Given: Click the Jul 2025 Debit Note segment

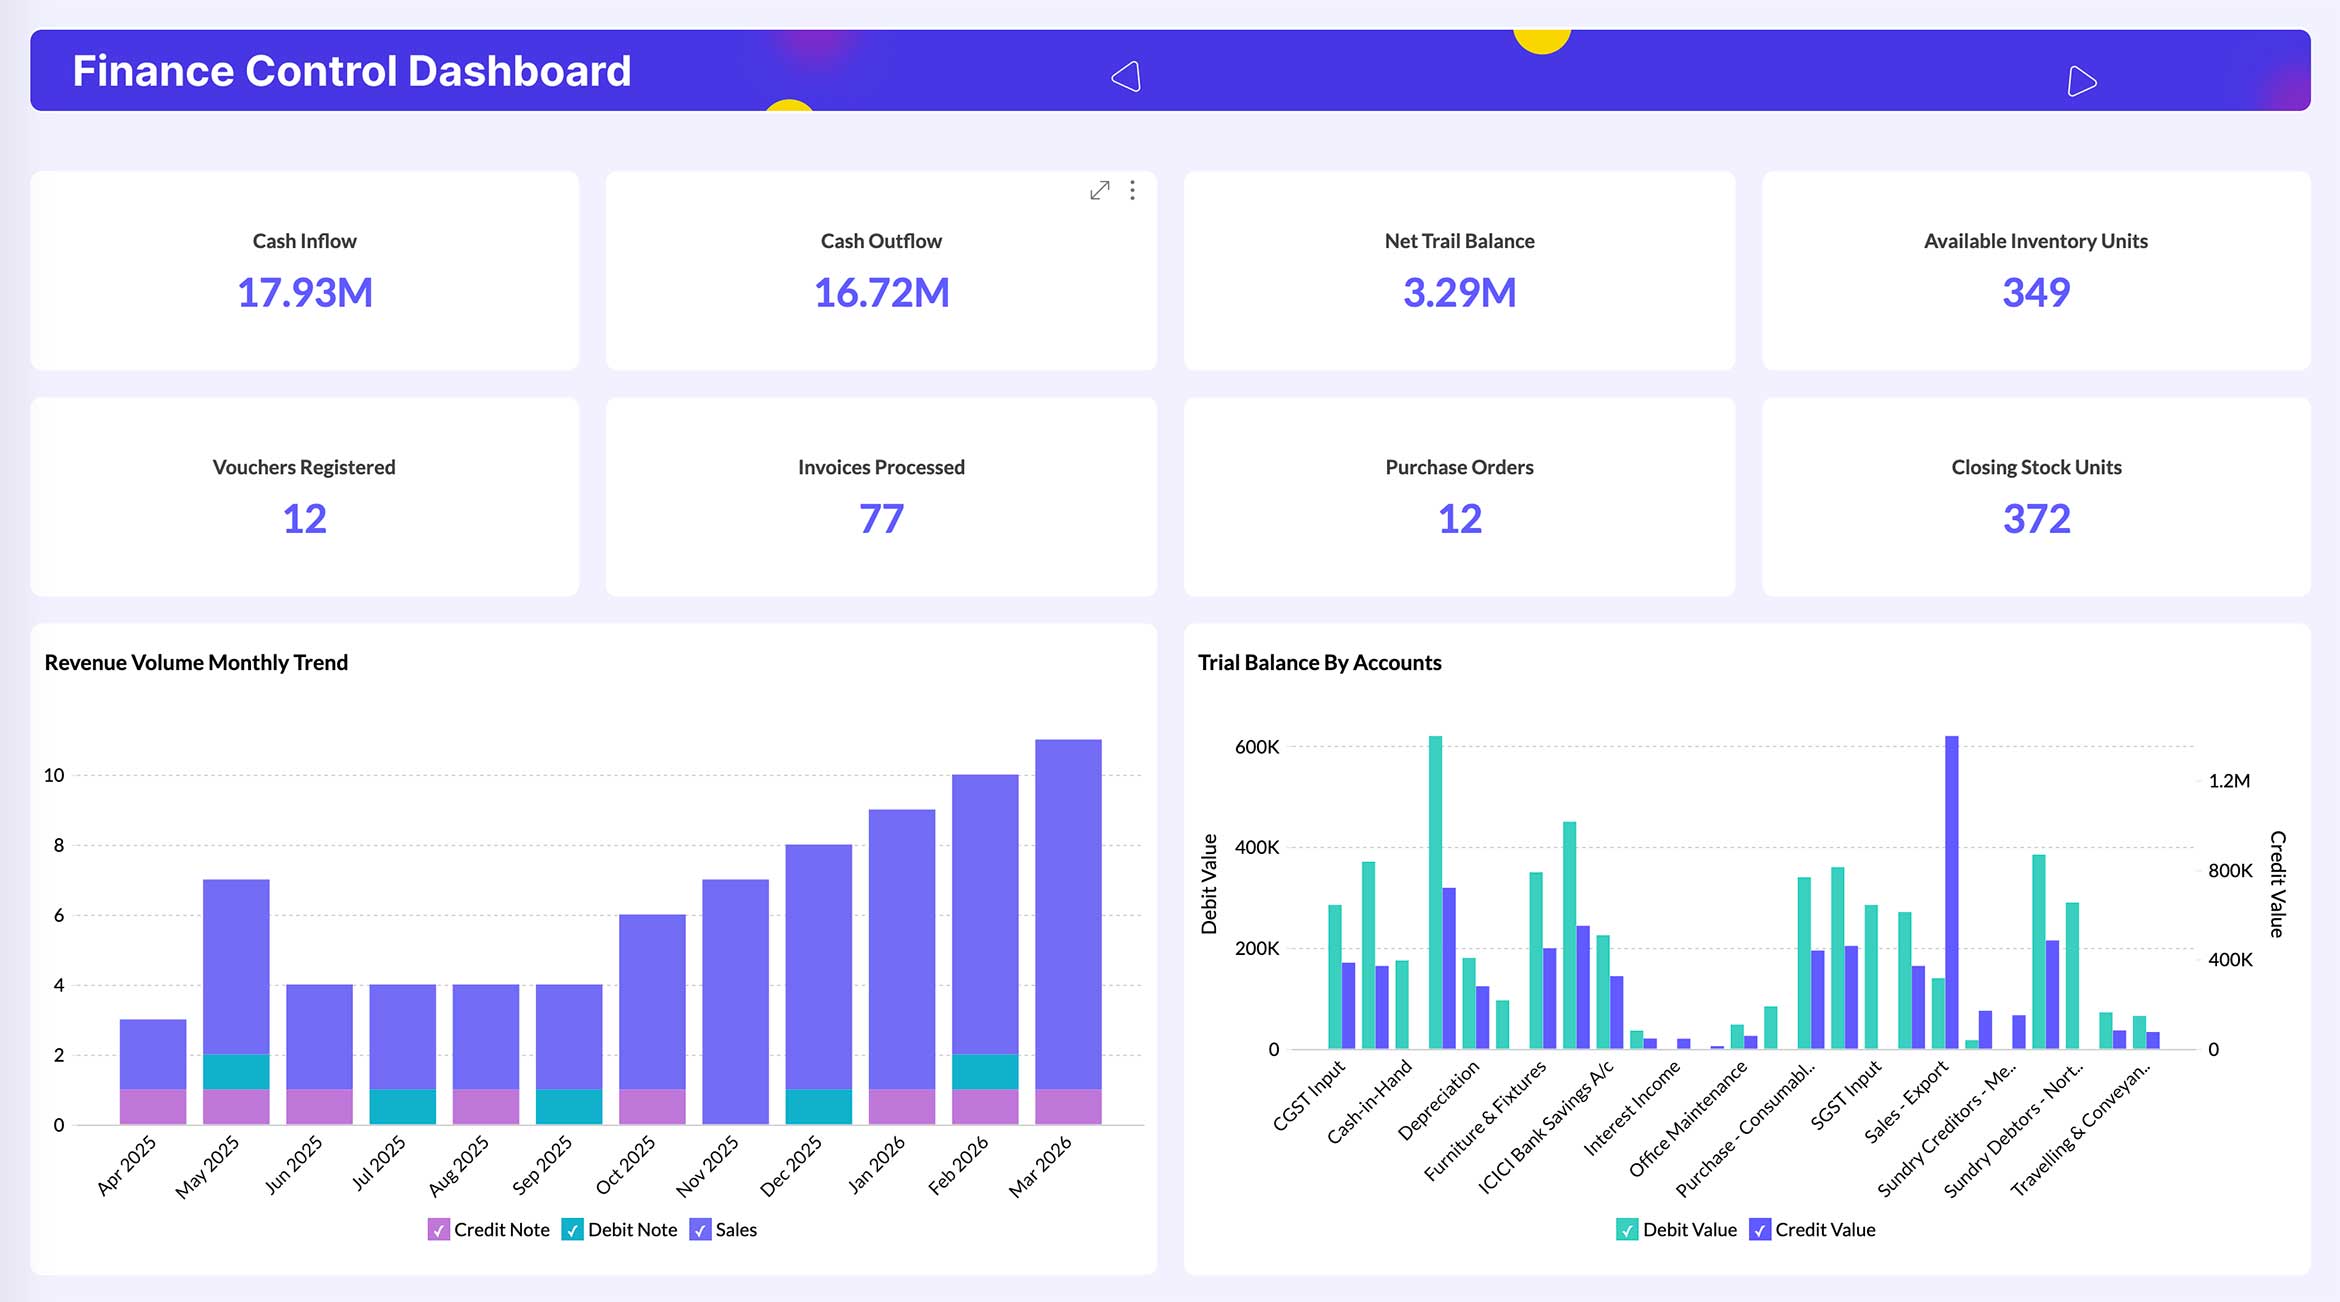Looking at the screenshot, I should coord(402,1107).
